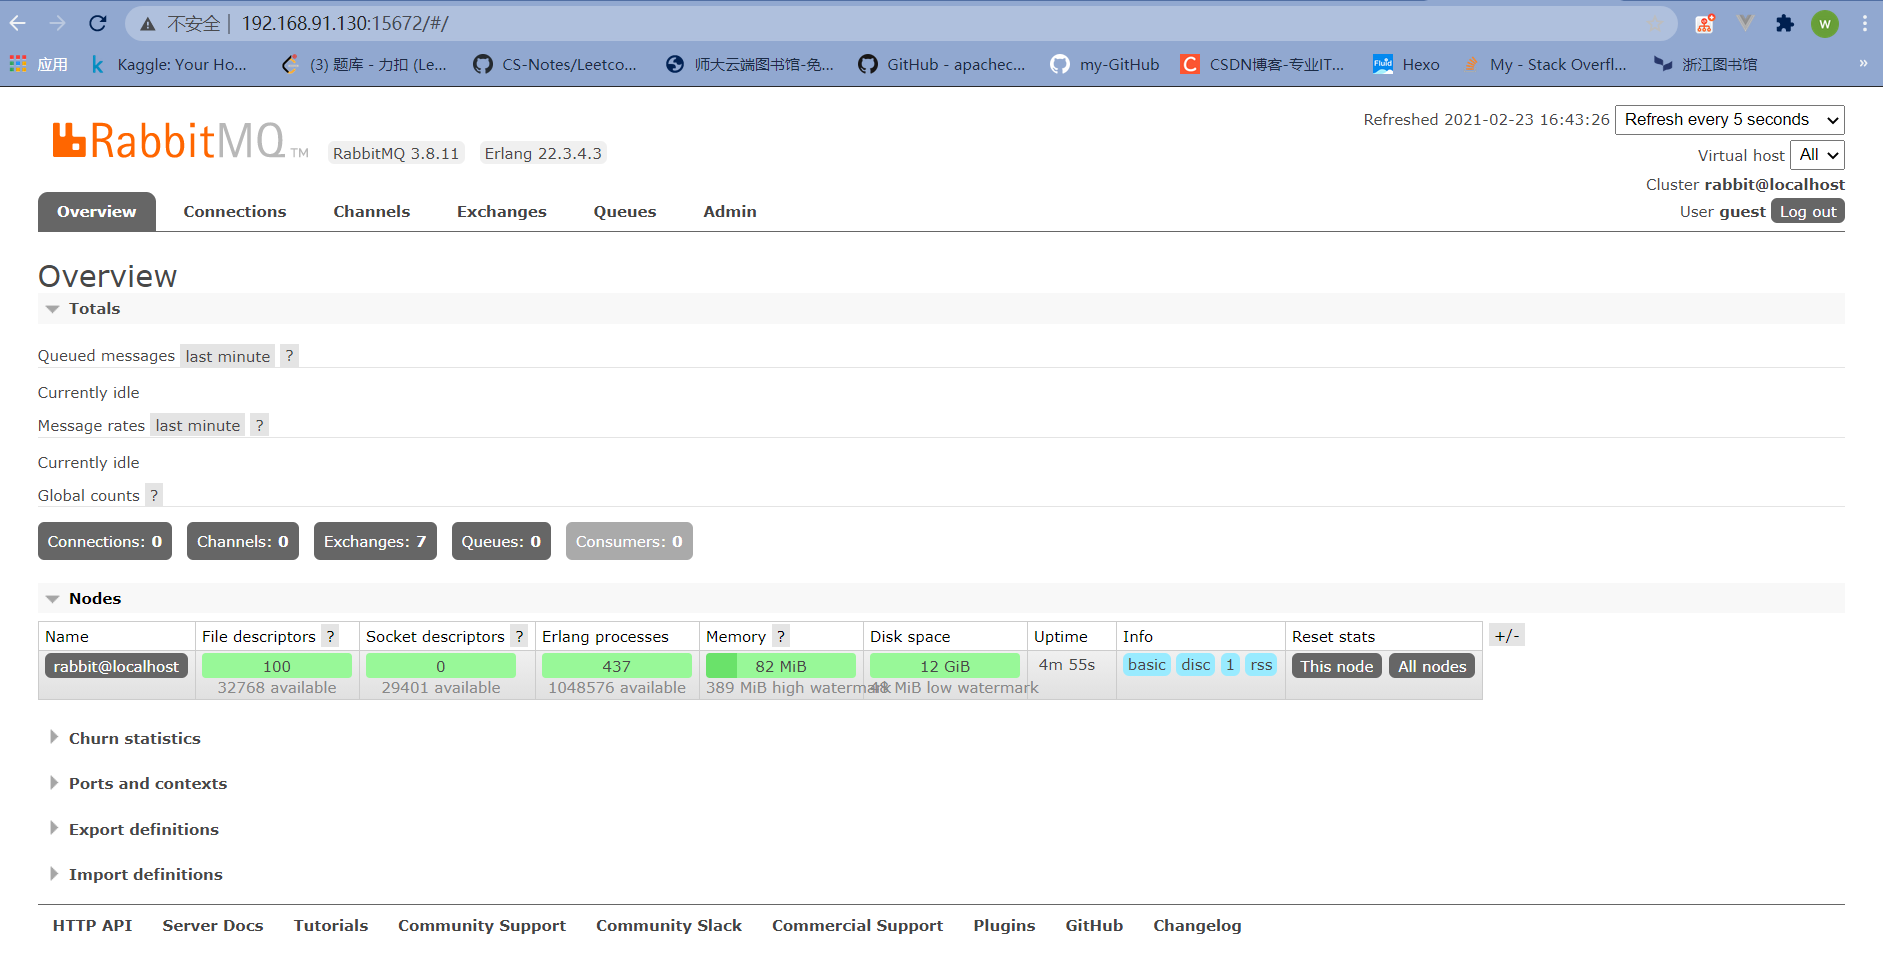The height and width of the screenshot is (973, 1883).
Task: Reload the page with the refresh icon
Action: 97,23
